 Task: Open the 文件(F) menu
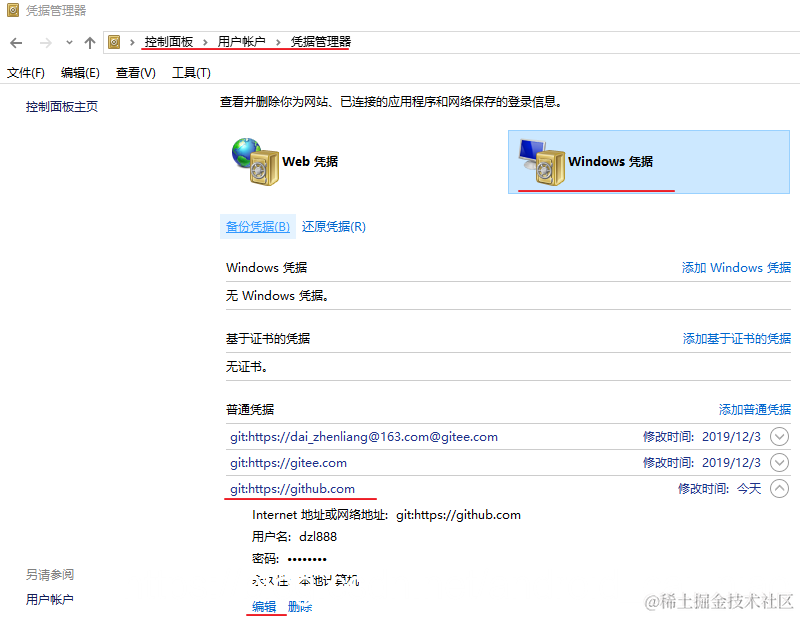(x=26, y=73)
